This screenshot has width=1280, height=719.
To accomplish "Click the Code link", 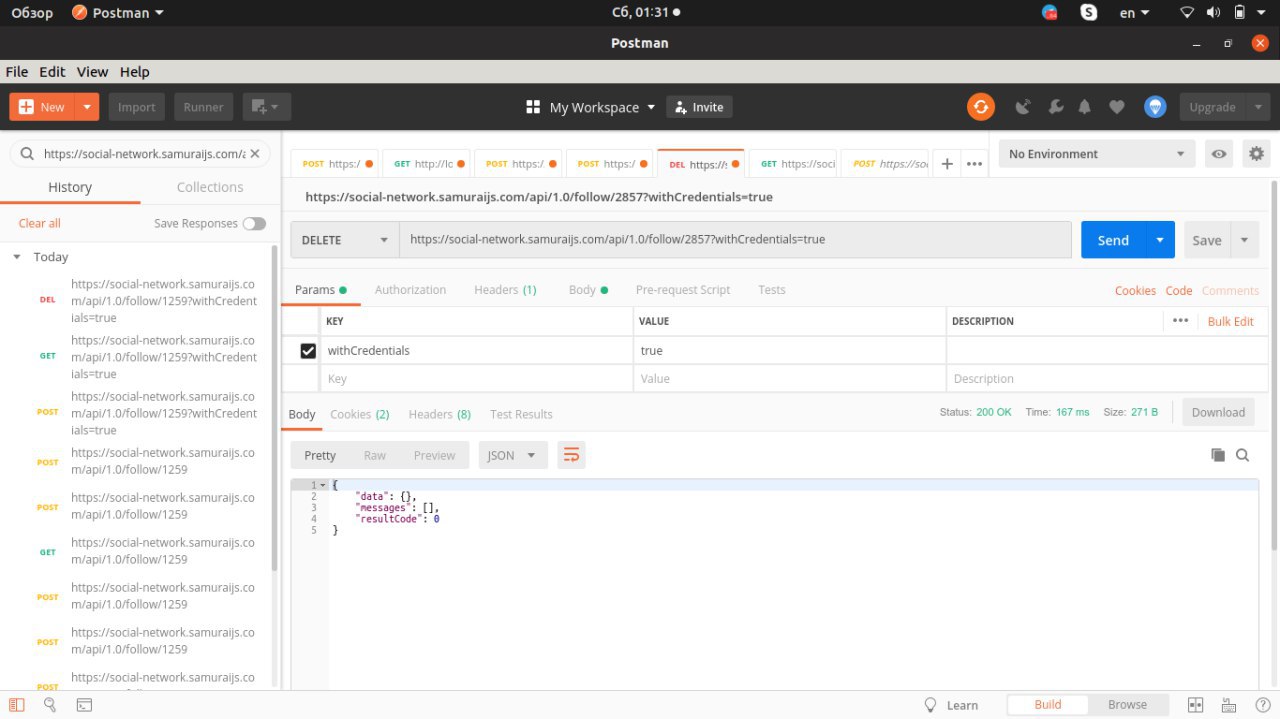I will coord(1179,290).
